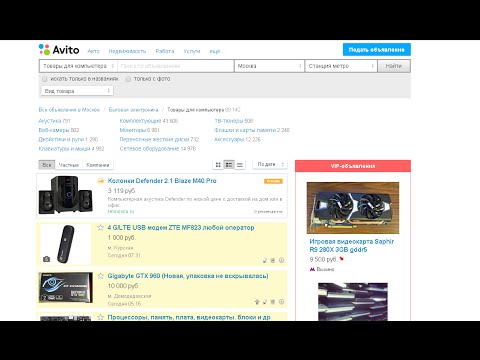The height and width of the screenshot is (360, 480).
Task: Open the Колонки Defender 2.1 Blaze M40 Pro listing
Action: pos(162,181)
